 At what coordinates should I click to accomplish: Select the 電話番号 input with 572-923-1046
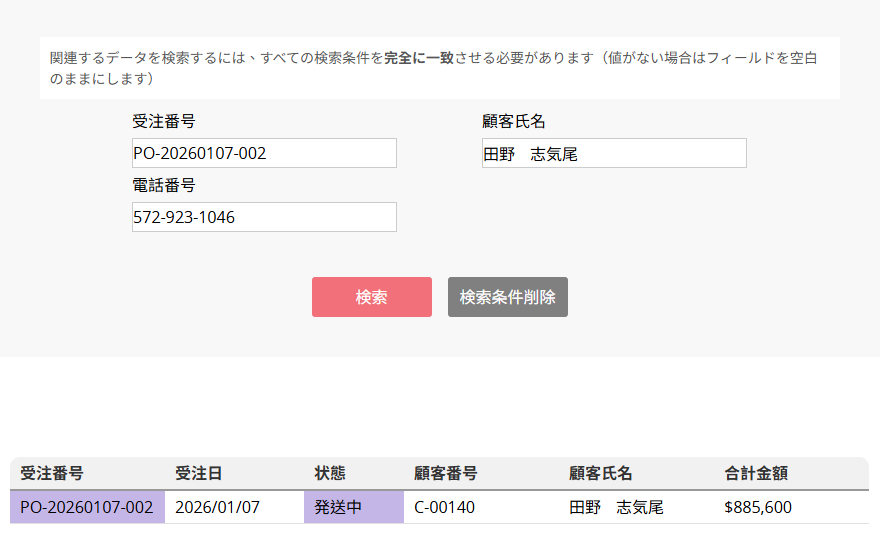click(264, 217)
